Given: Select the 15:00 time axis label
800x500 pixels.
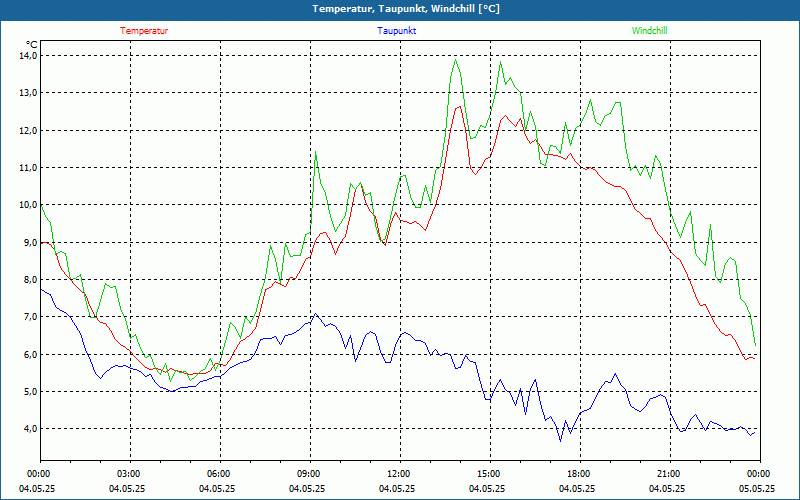Looking at the screenshot, I should point(488,474).
